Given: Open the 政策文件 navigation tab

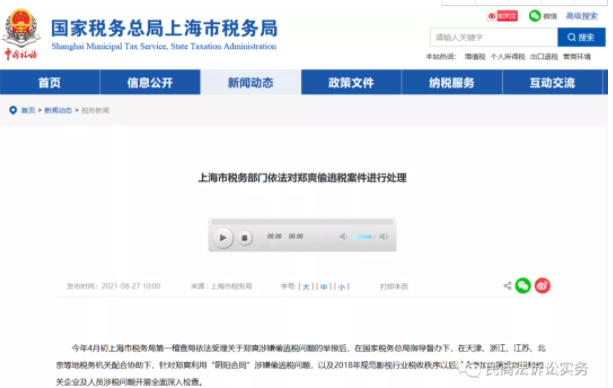Looking at the screenshot, I should coord(351,82).
